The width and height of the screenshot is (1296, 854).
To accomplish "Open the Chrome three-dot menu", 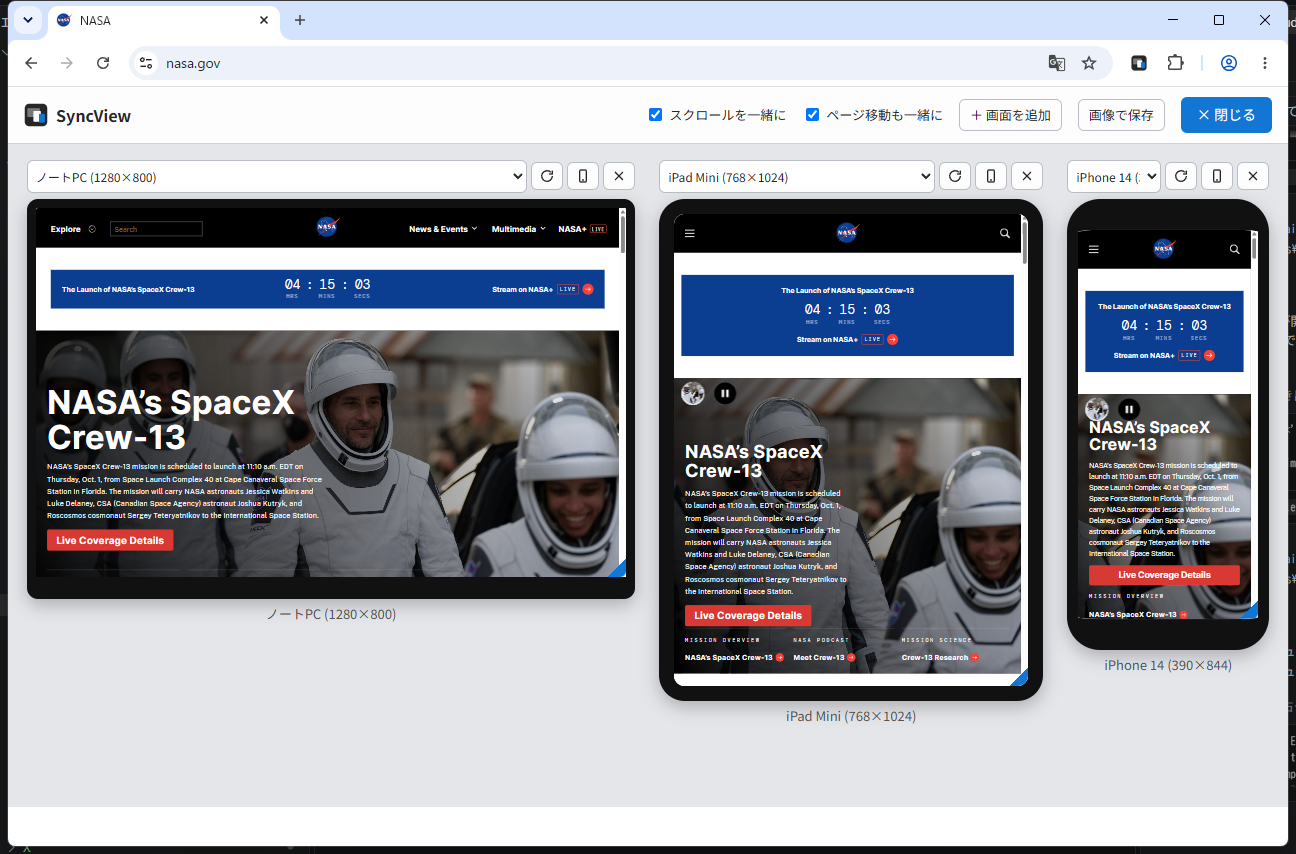I will 1265,63.
